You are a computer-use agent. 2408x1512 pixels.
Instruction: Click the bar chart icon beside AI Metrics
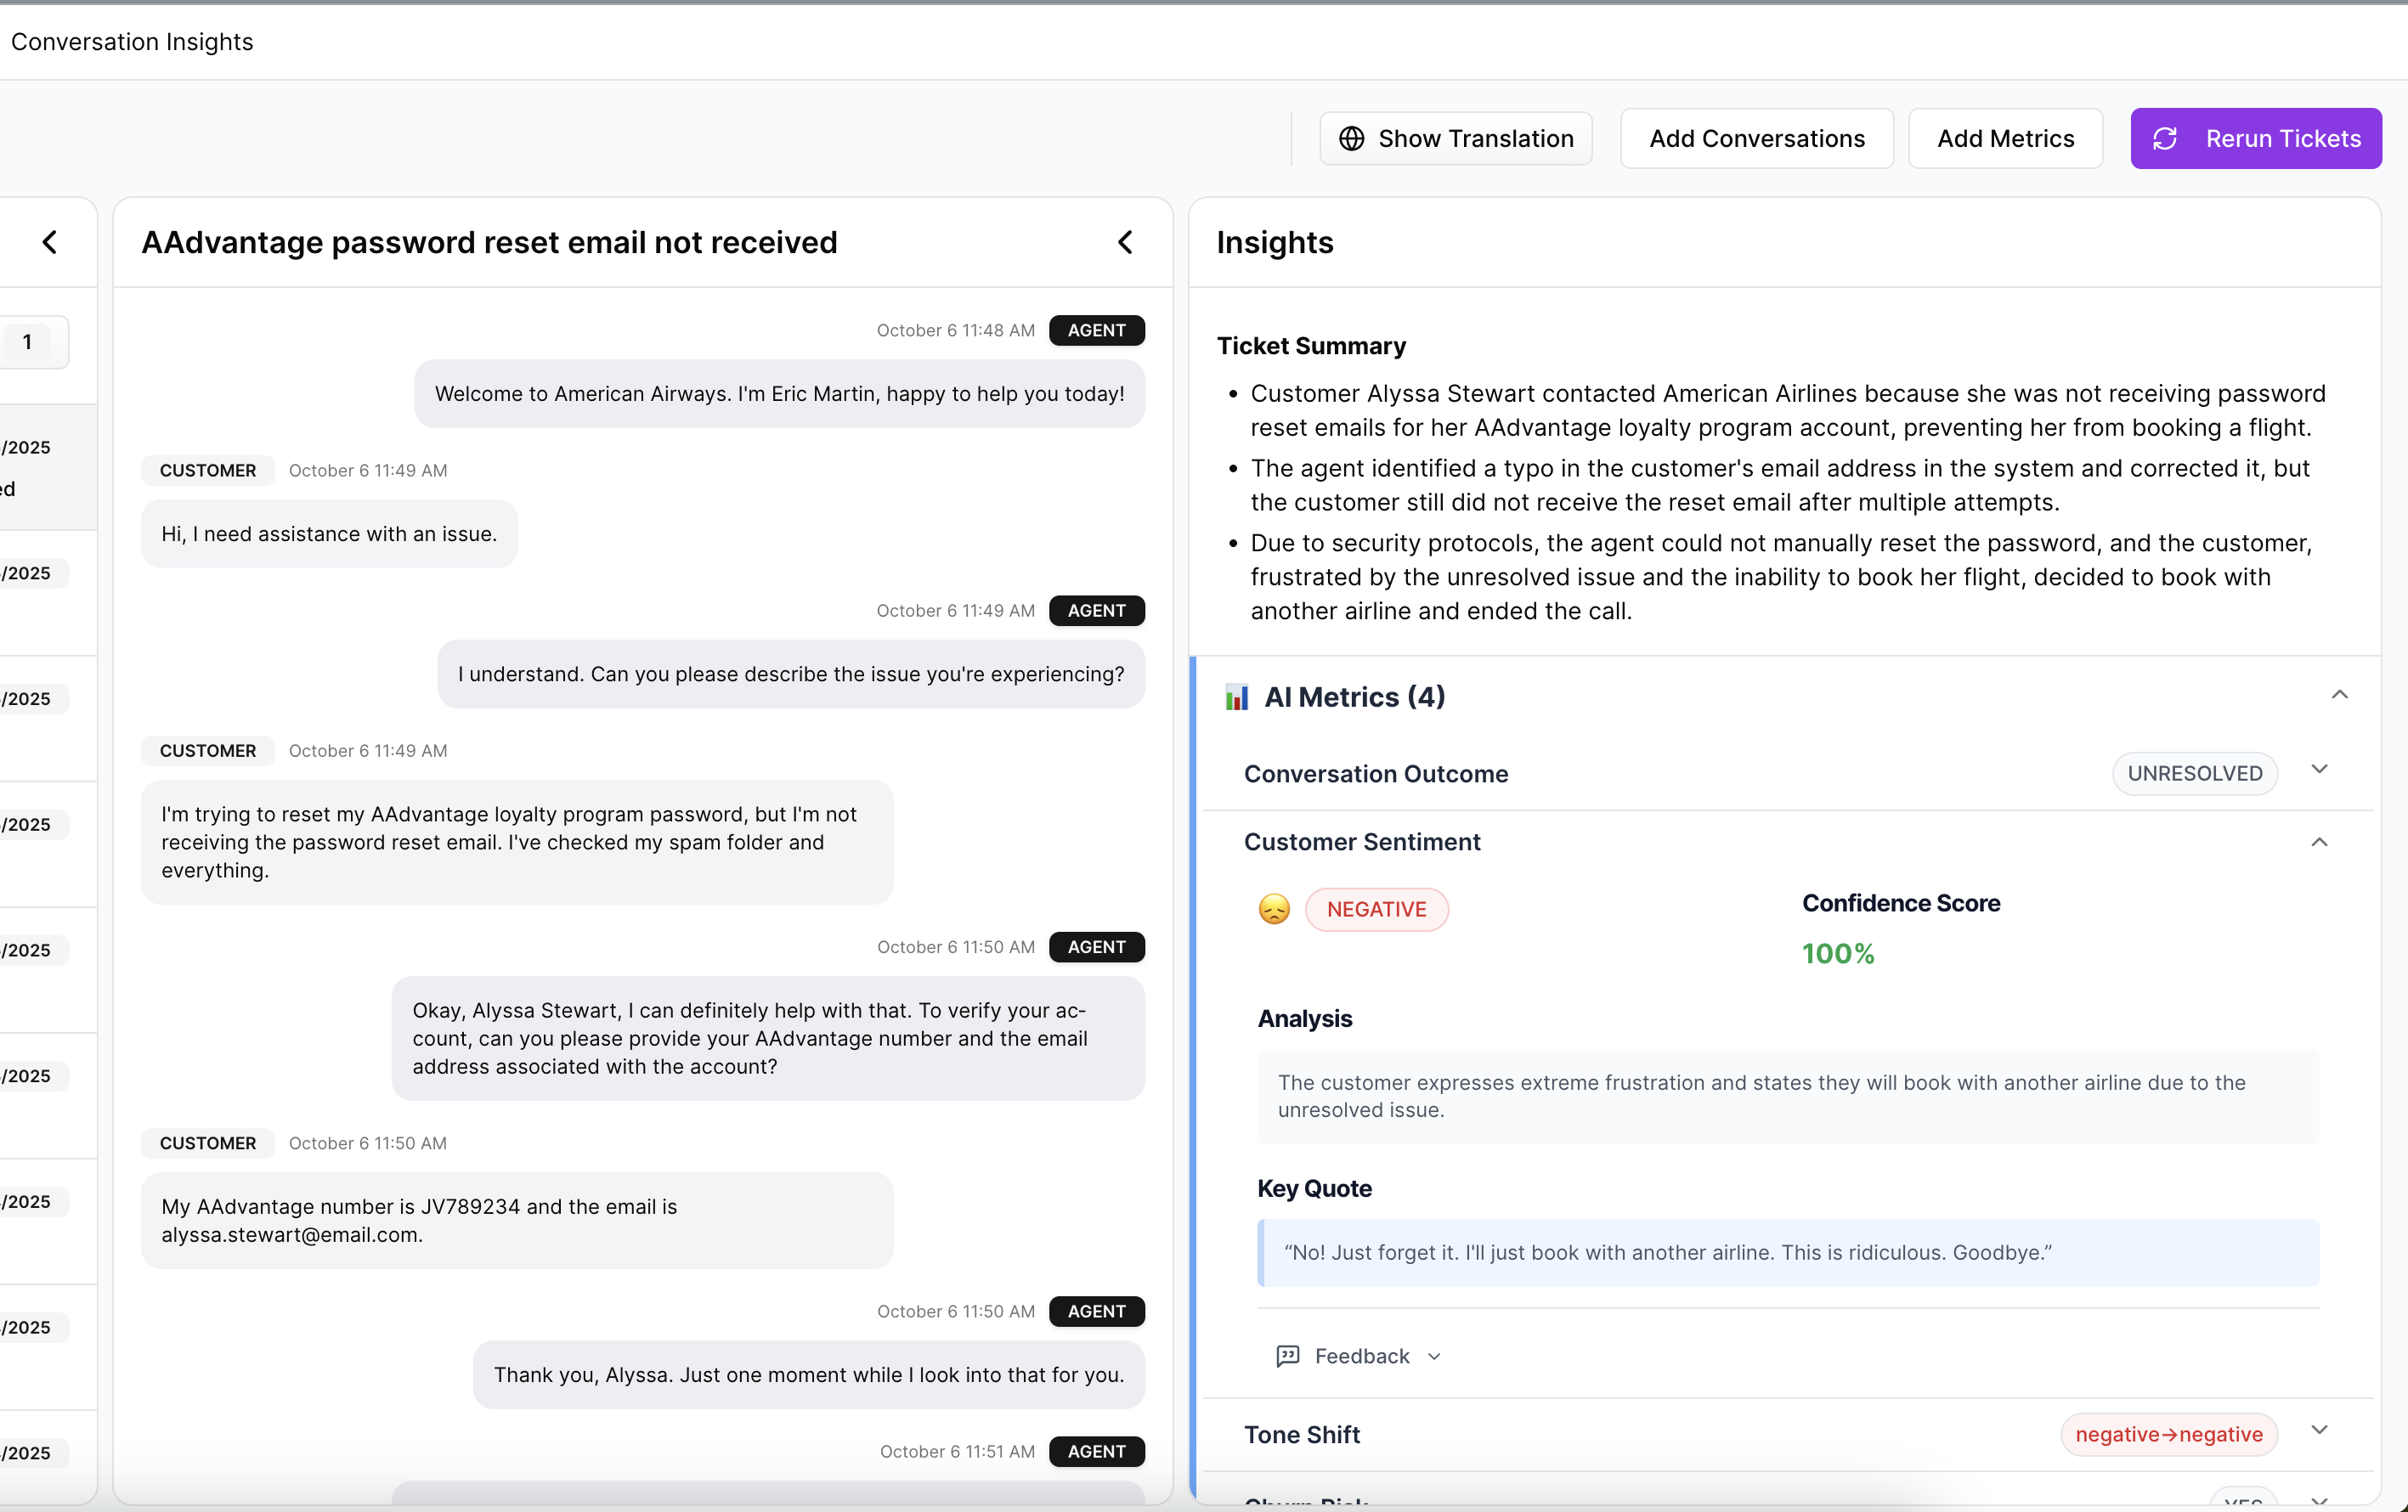click(x=1237, y=697)
